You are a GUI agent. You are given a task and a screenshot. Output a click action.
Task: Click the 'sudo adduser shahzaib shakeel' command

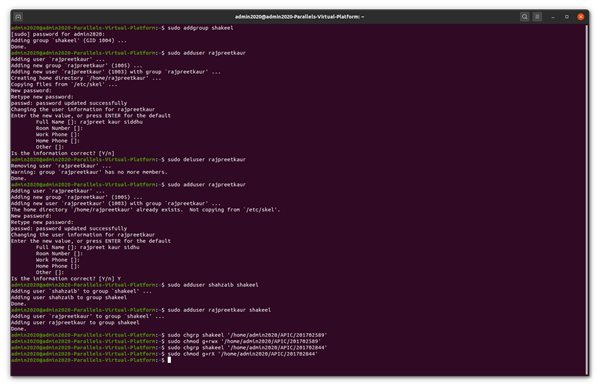[x=213, y=285]
